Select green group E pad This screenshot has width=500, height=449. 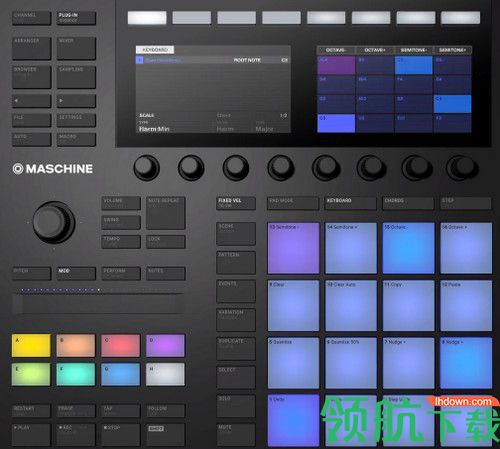tap(31, 374)
